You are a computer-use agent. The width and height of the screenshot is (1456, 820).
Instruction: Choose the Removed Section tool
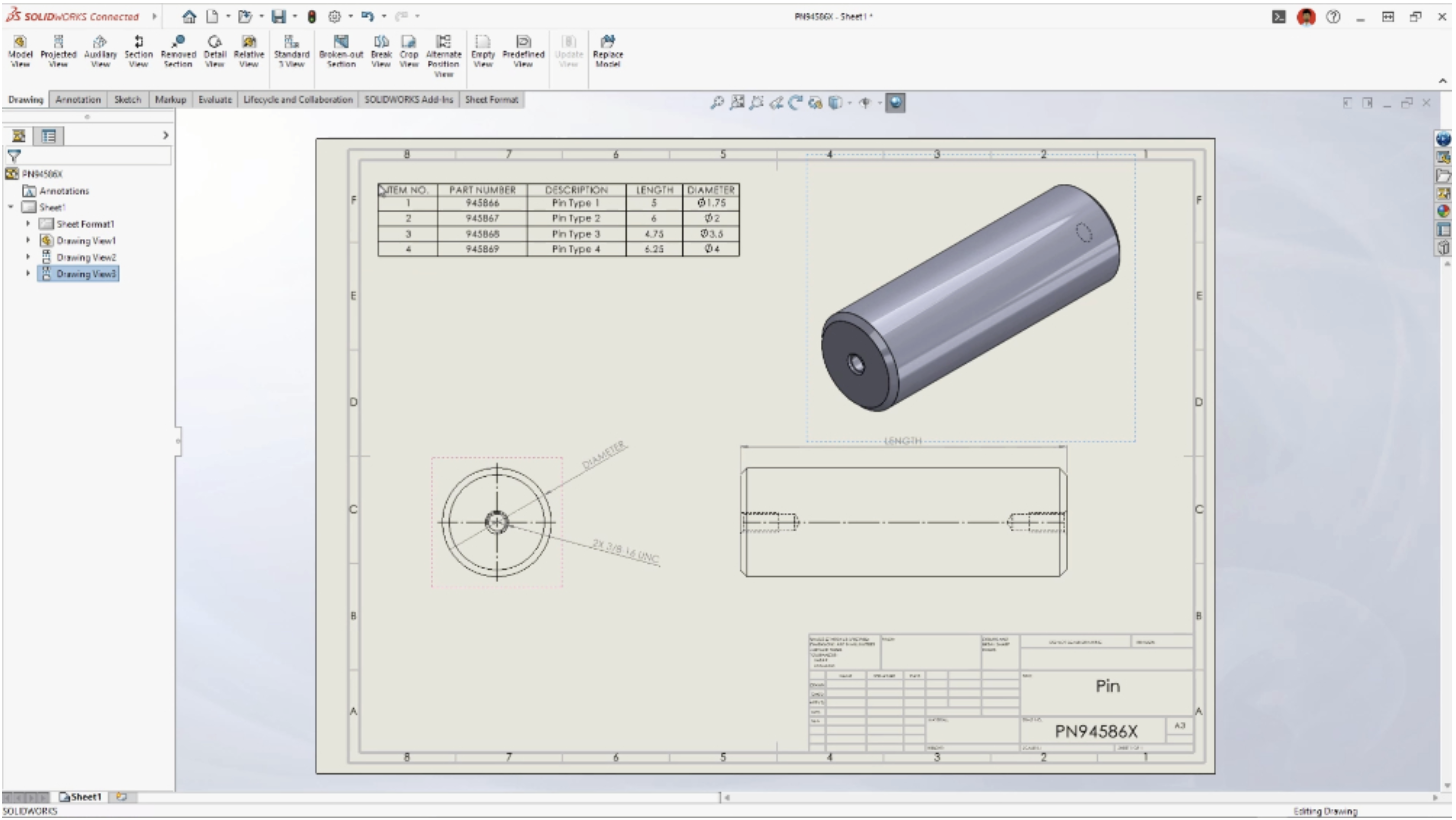click(178, 52)
